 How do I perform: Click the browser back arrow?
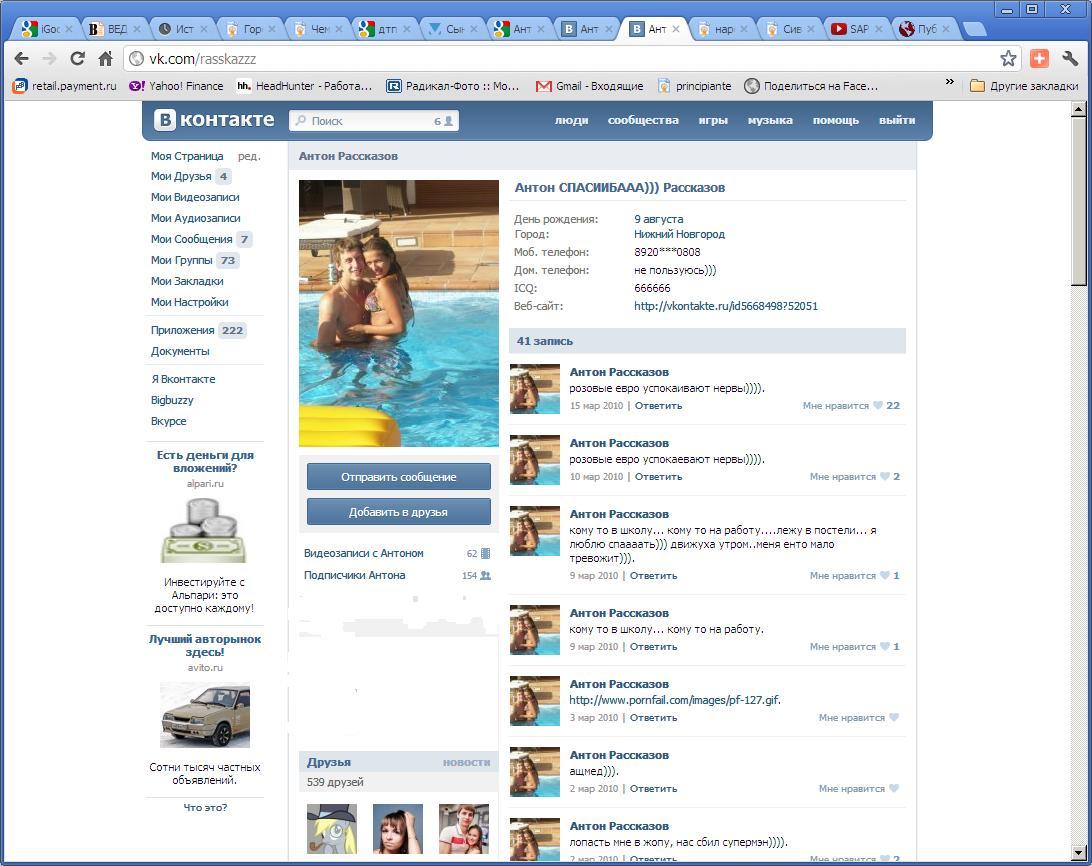21,59
